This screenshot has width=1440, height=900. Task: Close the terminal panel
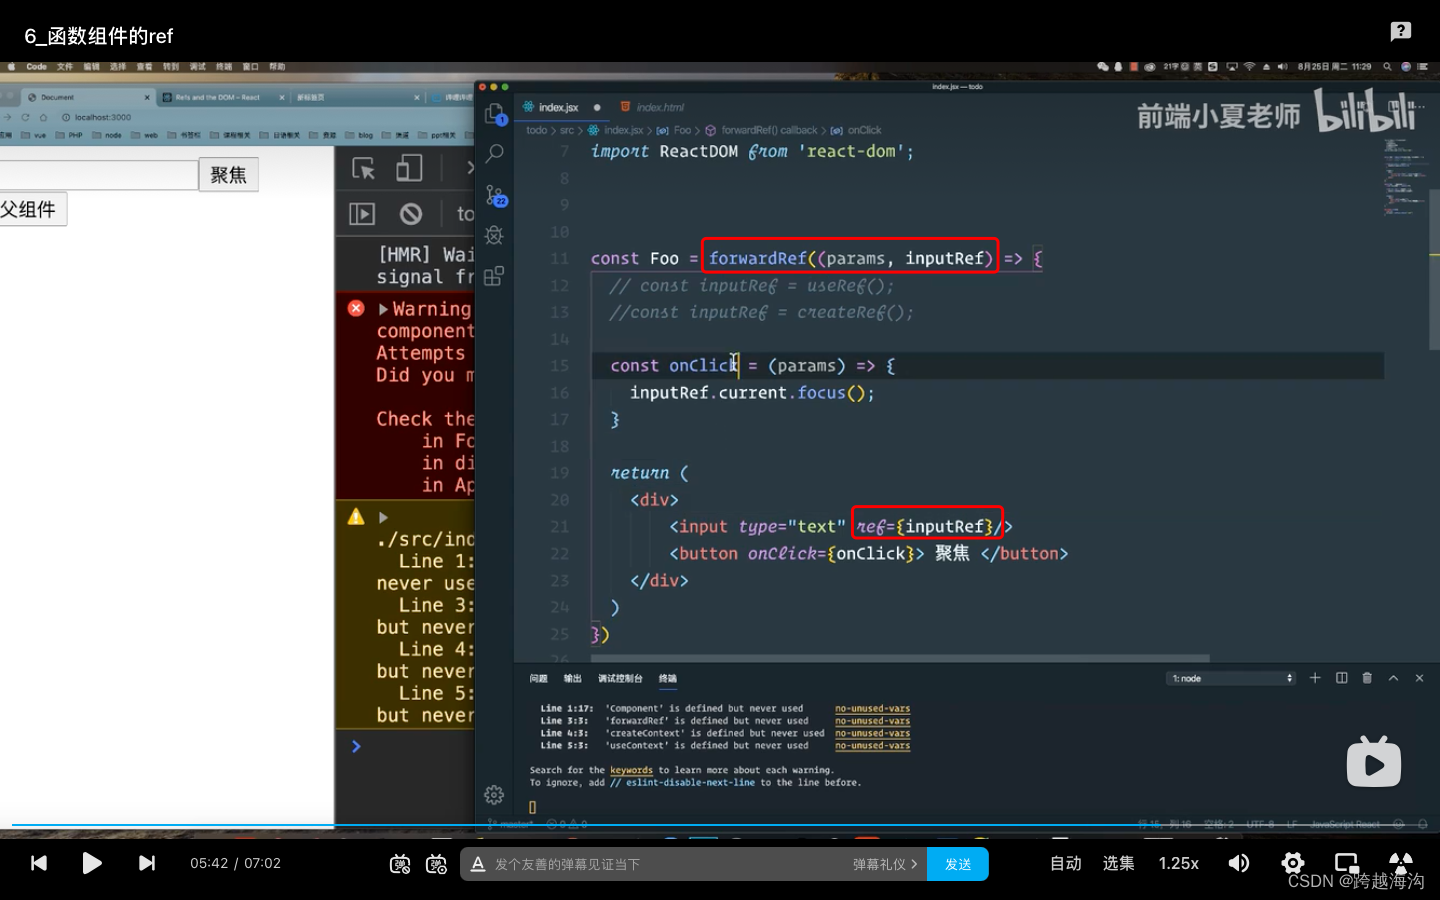[1419, 678]
